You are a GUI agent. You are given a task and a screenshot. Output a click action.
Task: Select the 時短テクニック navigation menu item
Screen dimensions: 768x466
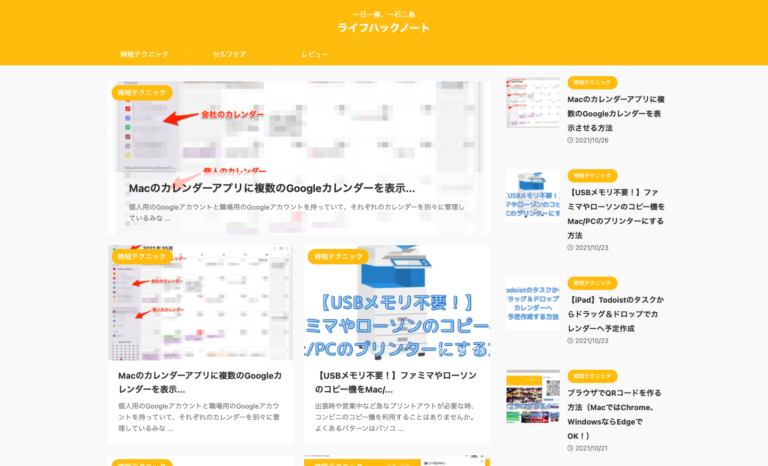pyautogui.click(x=144, y=54)
